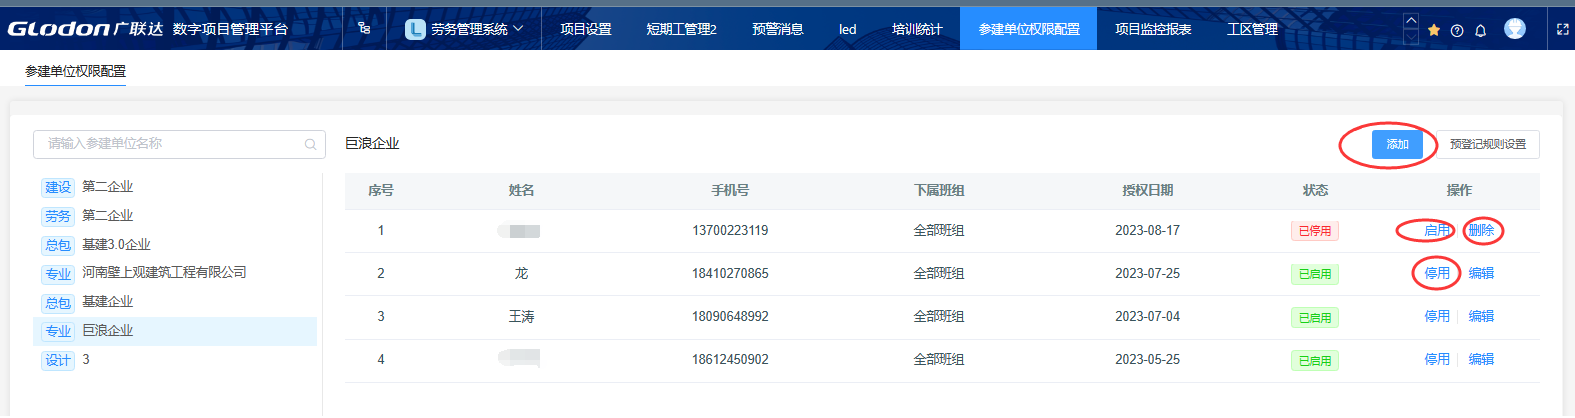Open the 劳务管理系统 system dropdown
The image size is (1575, 418).
click(x=464, y=29)
